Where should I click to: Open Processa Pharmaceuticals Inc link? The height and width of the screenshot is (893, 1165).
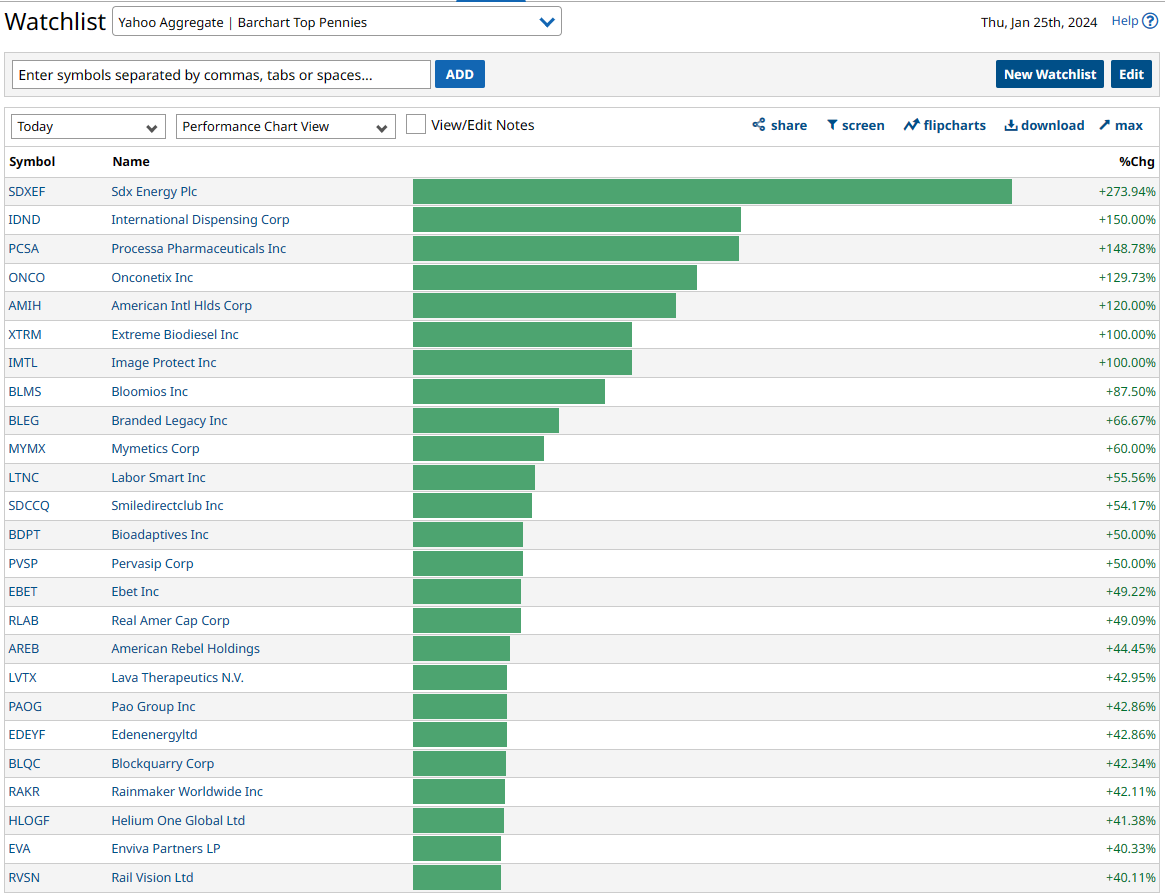198,249
